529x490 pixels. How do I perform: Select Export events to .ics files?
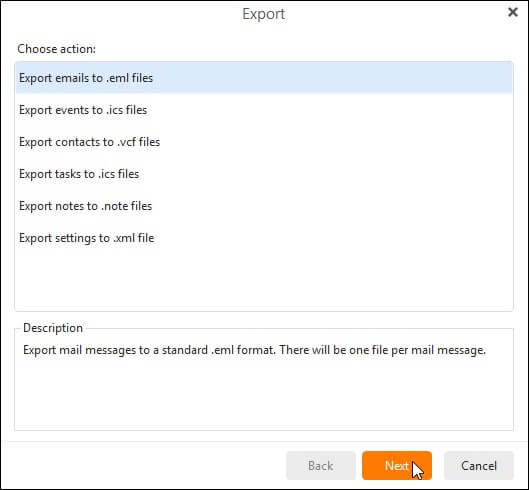264,110
